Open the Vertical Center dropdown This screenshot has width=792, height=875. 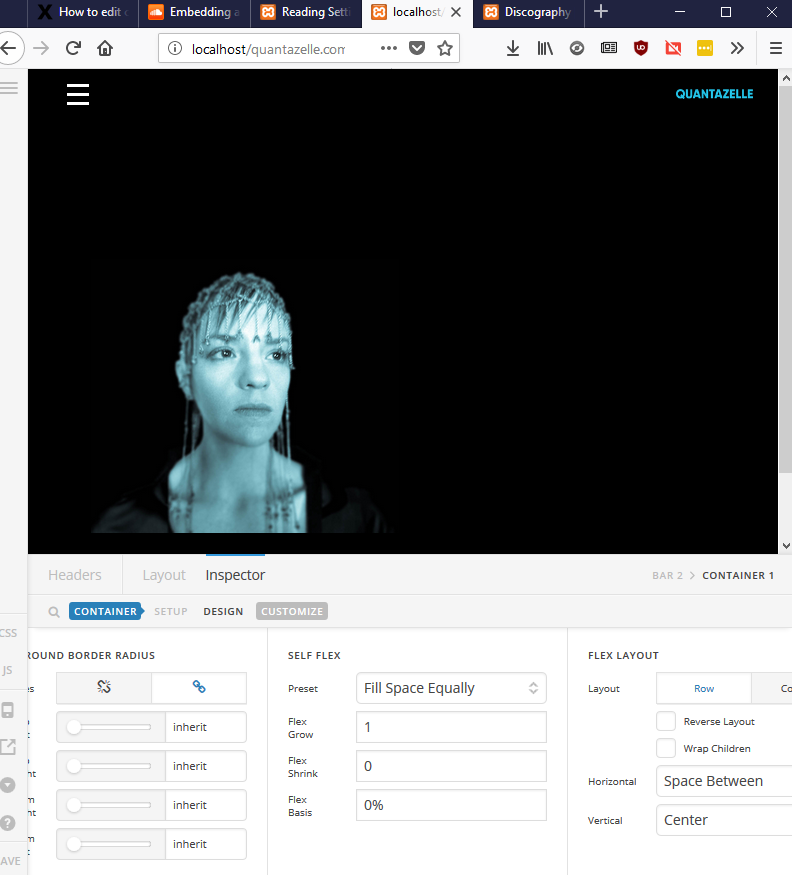coord(726,820)
